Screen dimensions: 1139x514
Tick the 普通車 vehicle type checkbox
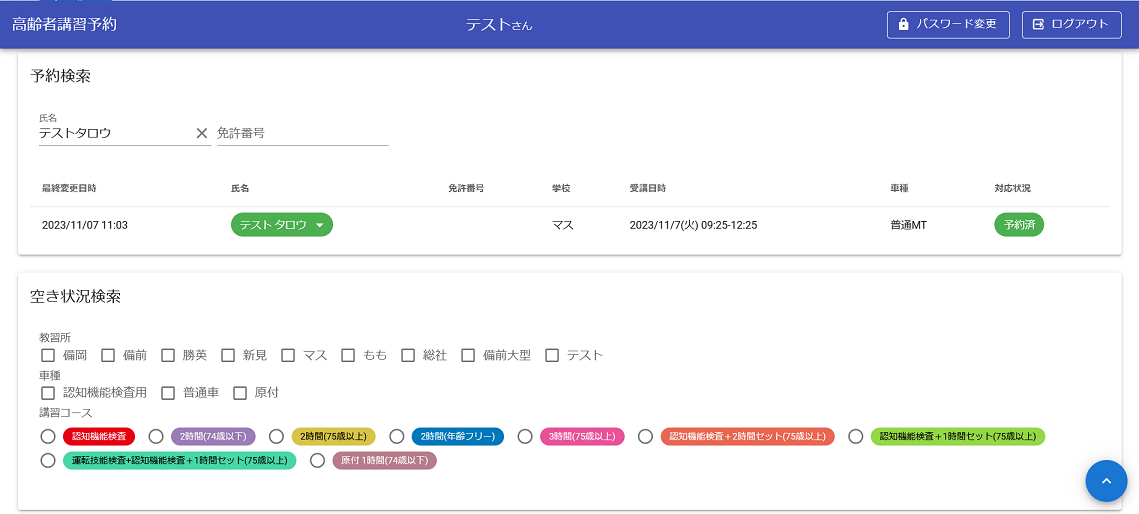pos(168,393)
